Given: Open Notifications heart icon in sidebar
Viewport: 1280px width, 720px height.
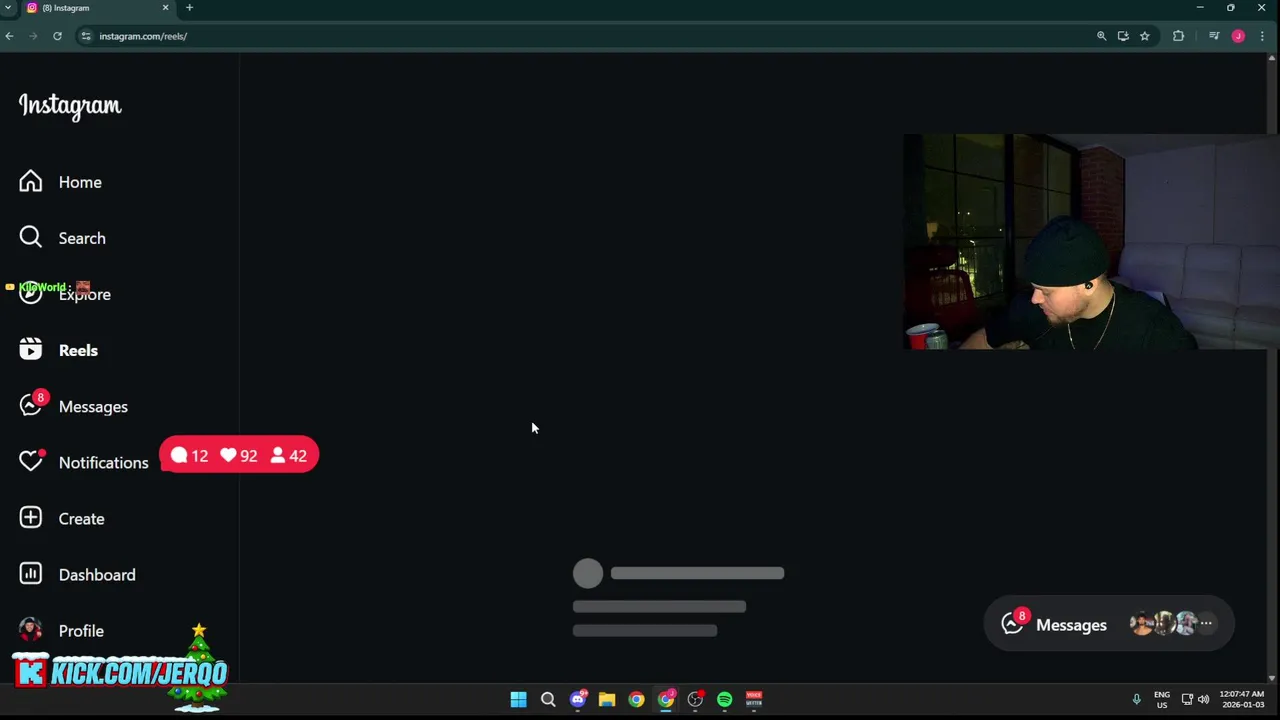Looking at the screenshot, I should (31, 461).
